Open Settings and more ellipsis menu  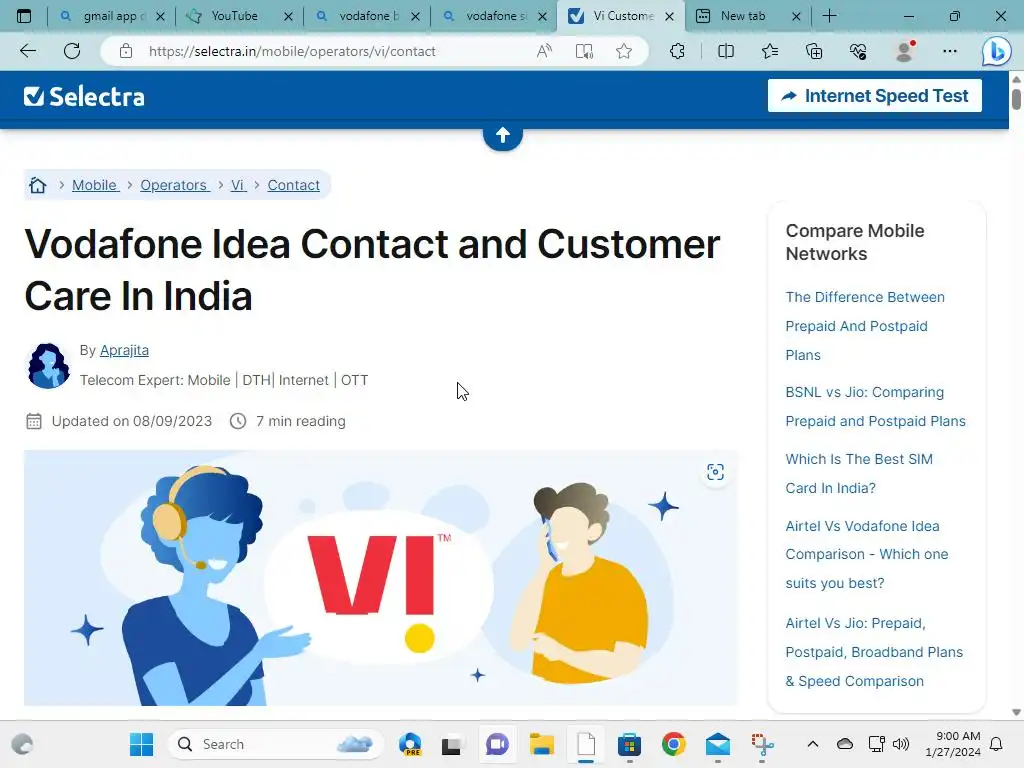tap(950, 51)
